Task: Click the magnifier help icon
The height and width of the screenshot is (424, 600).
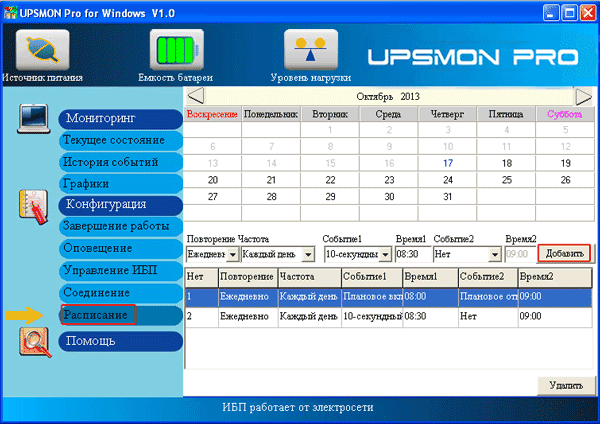Action: [x=35, y=342]
